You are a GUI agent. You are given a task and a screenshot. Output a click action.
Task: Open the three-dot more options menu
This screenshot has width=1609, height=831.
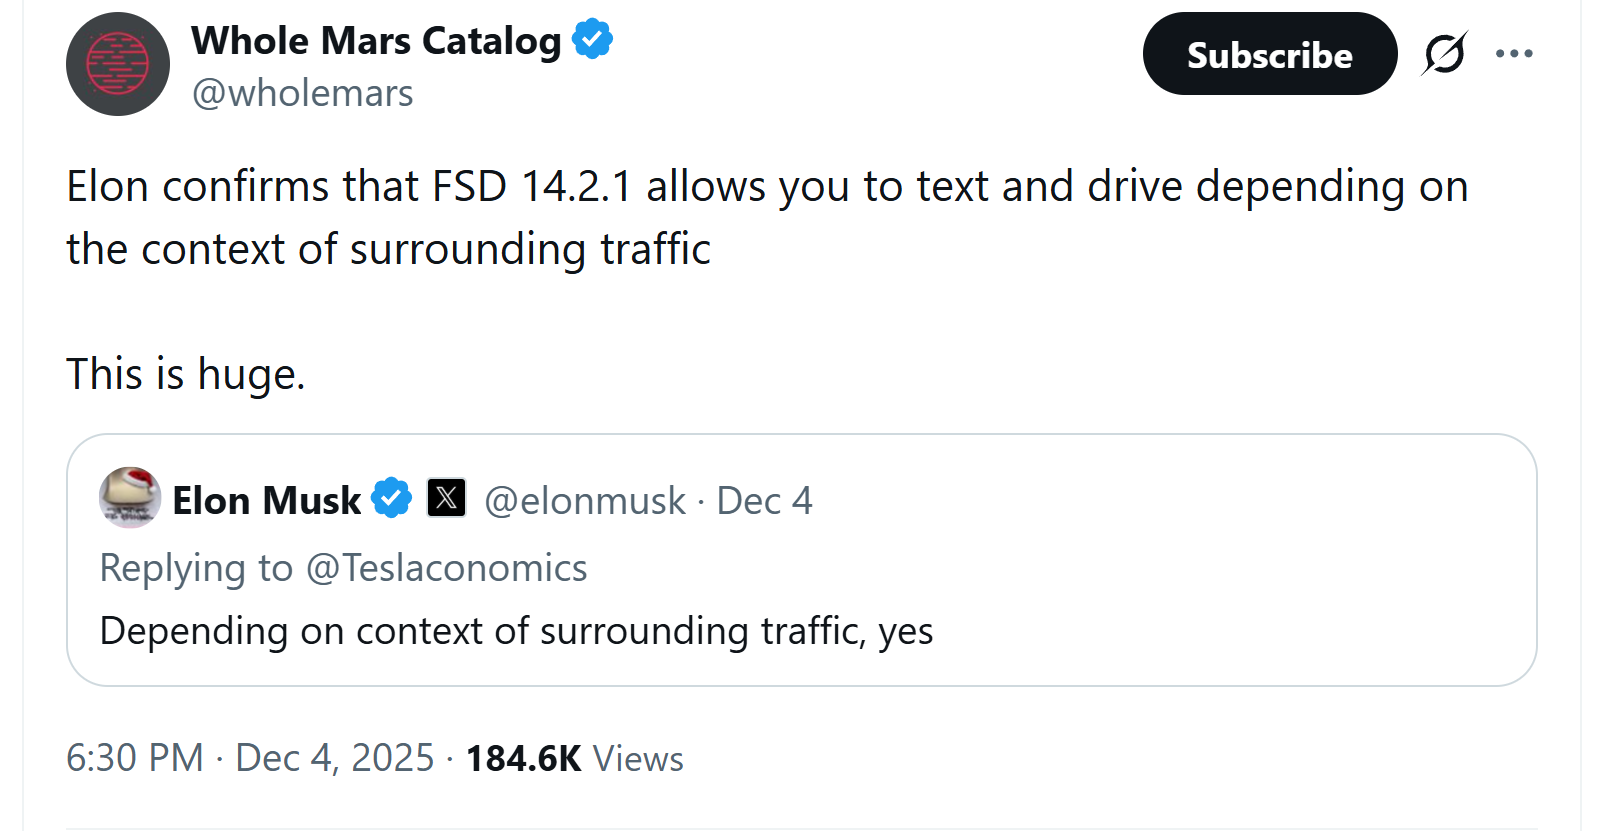1514,54
